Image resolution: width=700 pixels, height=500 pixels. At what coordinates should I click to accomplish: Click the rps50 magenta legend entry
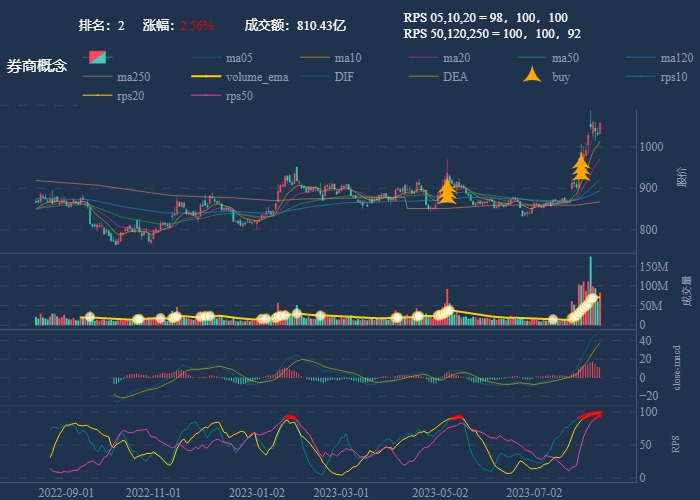tap(238, 96)
